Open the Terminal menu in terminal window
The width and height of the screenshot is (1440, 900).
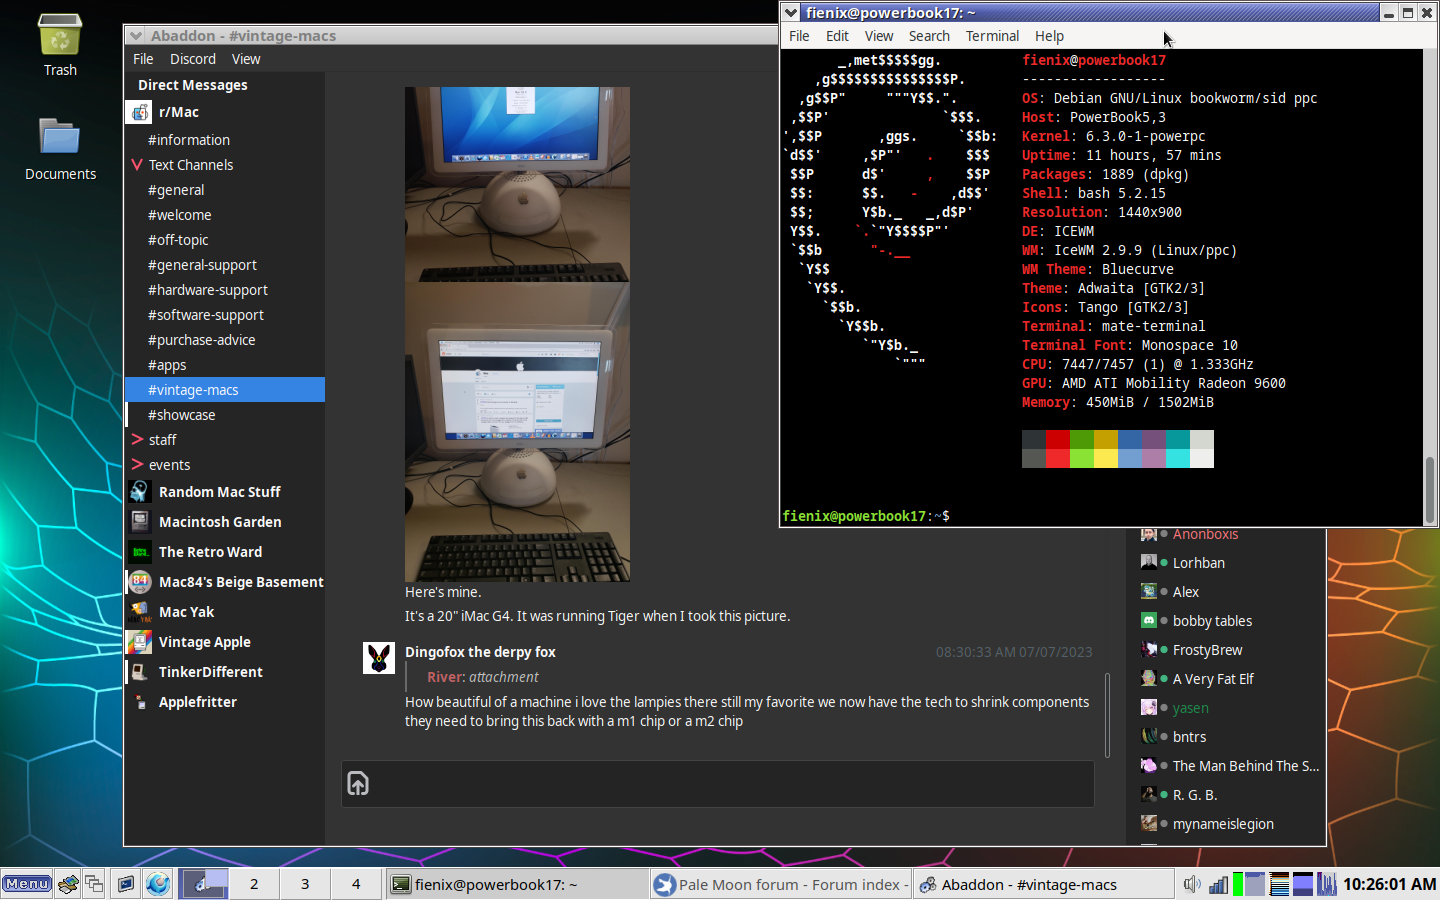(992, 36)
